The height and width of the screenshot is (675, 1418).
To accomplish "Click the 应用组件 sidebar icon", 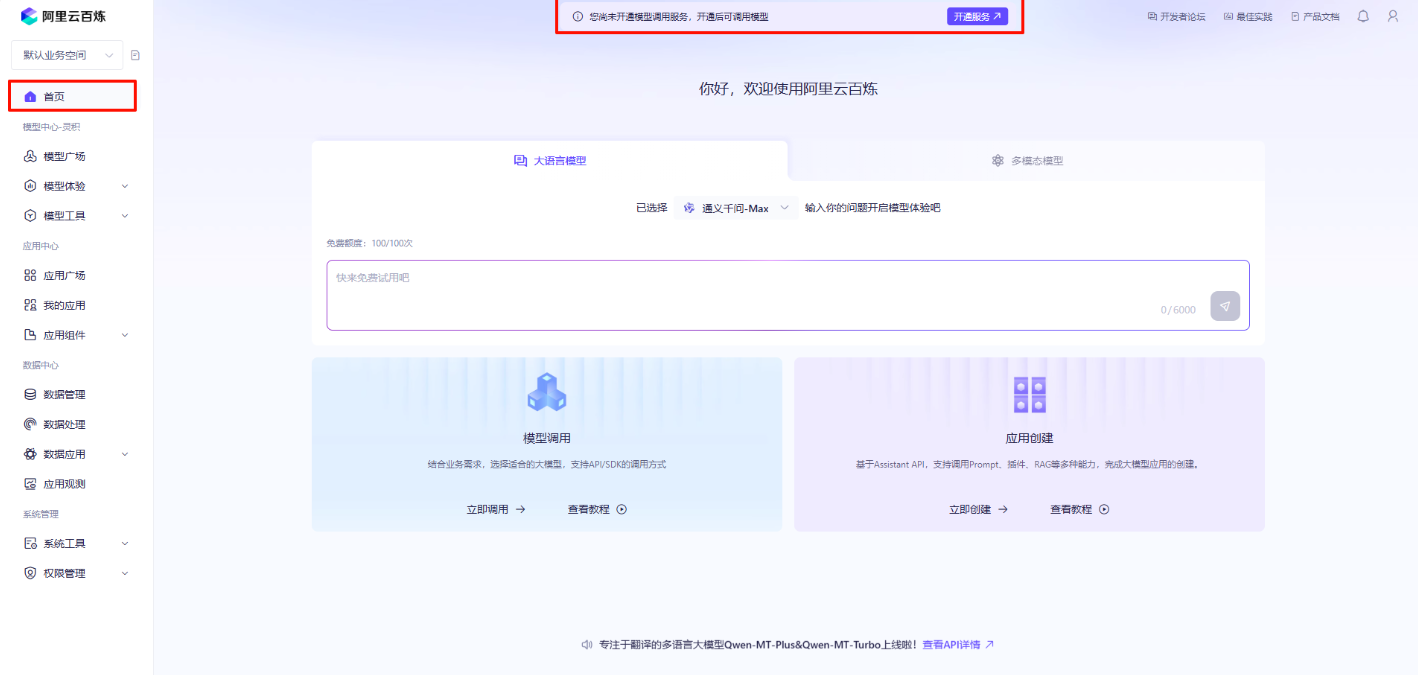I will [30, 335].
